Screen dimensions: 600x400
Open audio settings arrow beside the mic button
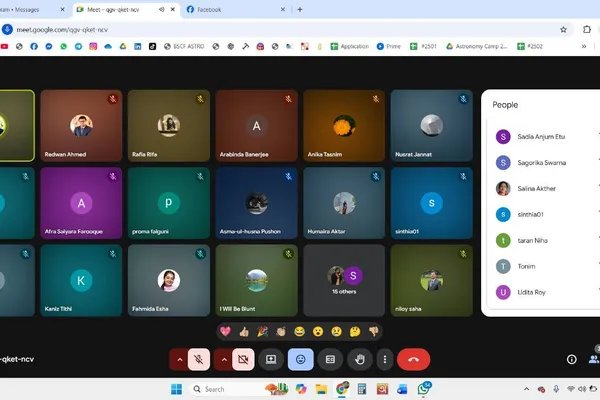point(179,359)
